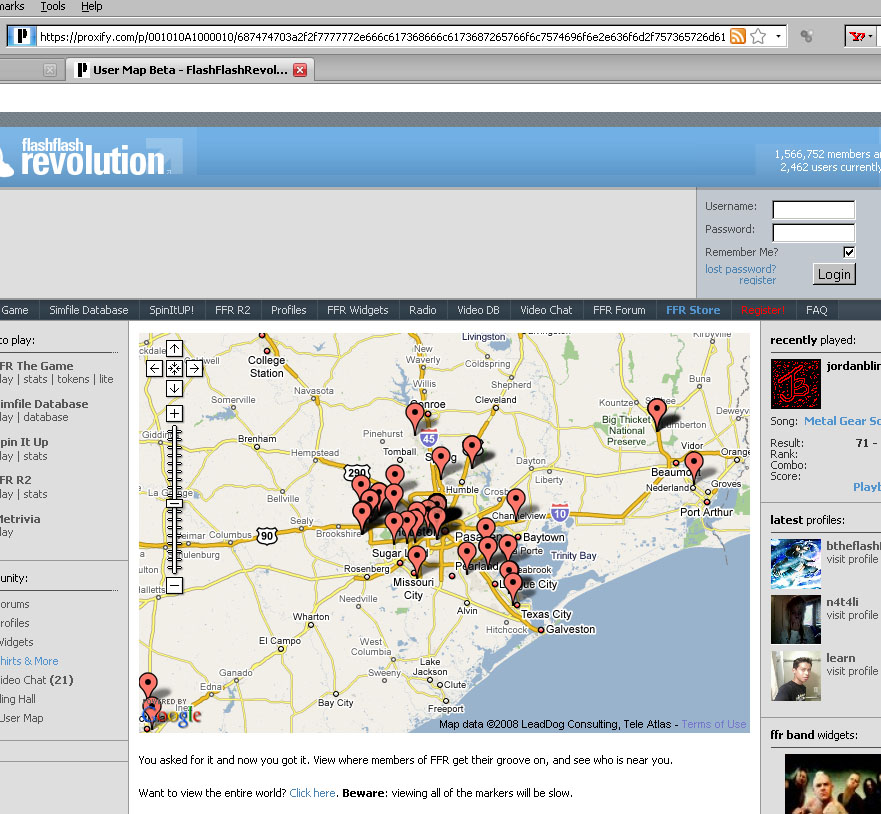
Task: Click the map zoom slider handle
Action: tap(175, 503)
